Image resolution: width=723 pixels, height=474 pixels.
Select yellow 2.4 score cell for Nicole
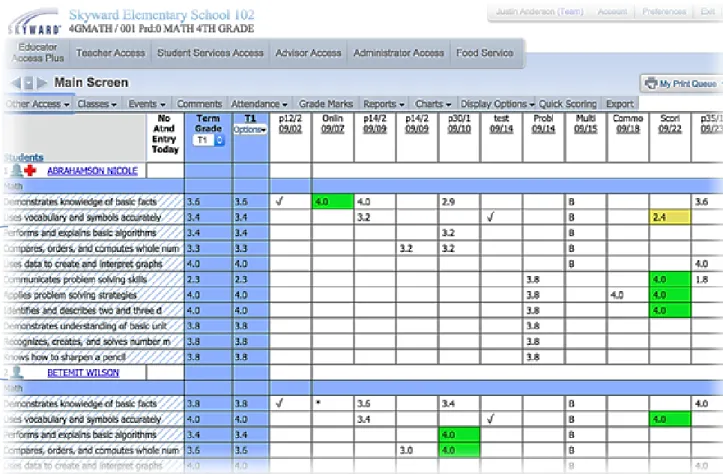pyautogui.click(x=670, y=217)
